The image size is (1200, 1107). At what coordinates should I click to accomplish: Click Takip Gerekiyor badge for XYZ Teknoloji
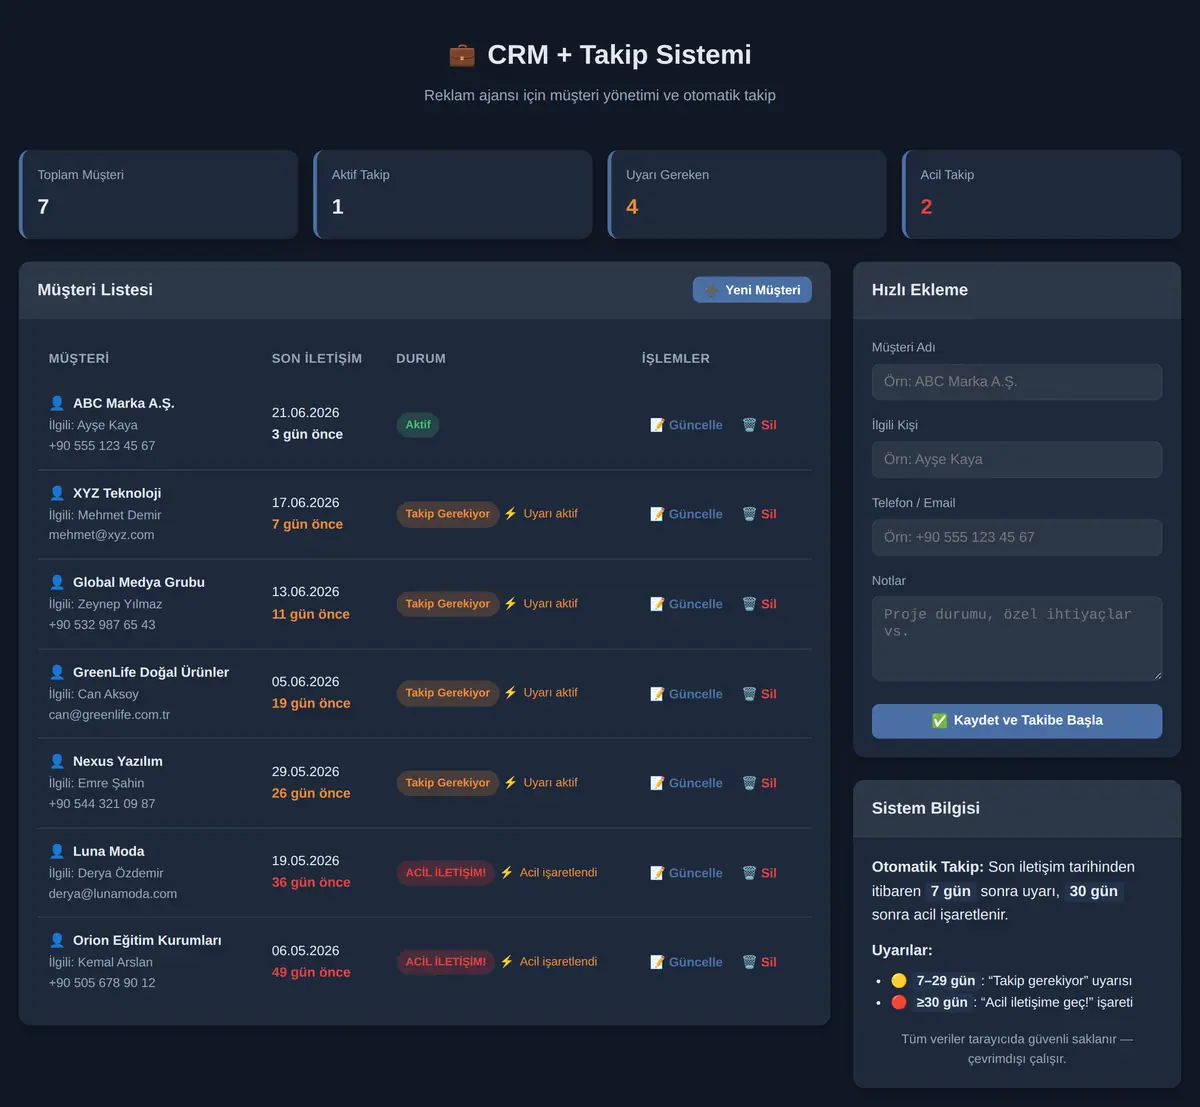coord(447,514)
